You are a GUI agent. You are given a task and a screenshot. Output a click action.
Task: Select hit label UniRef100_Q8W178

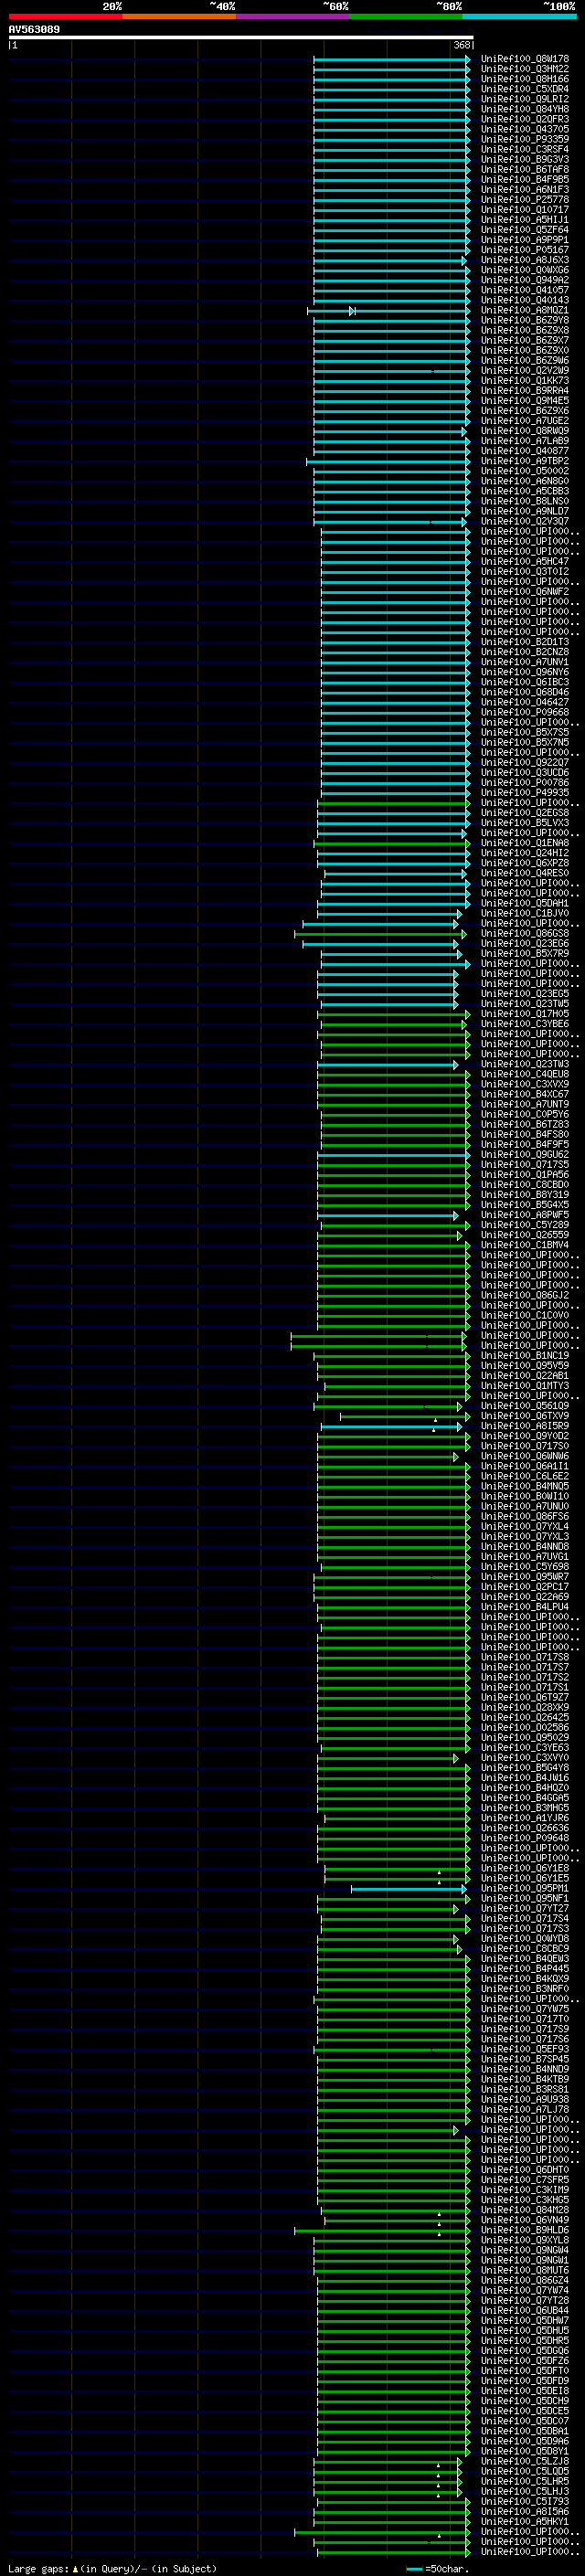(x=525, y=59)
